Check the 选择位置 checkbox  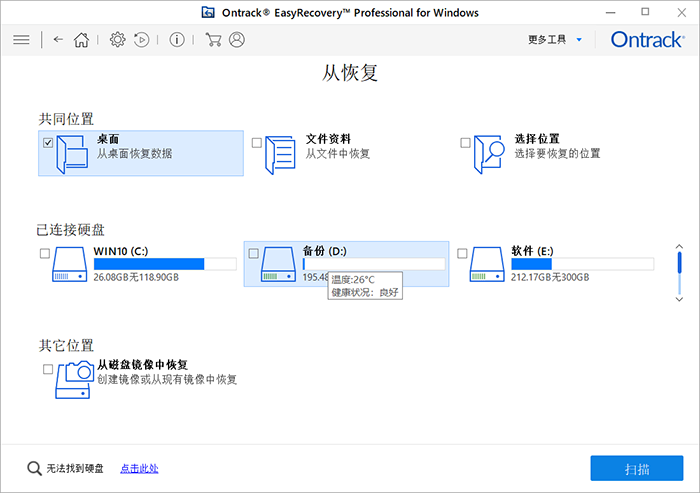[x=465, y=143]
